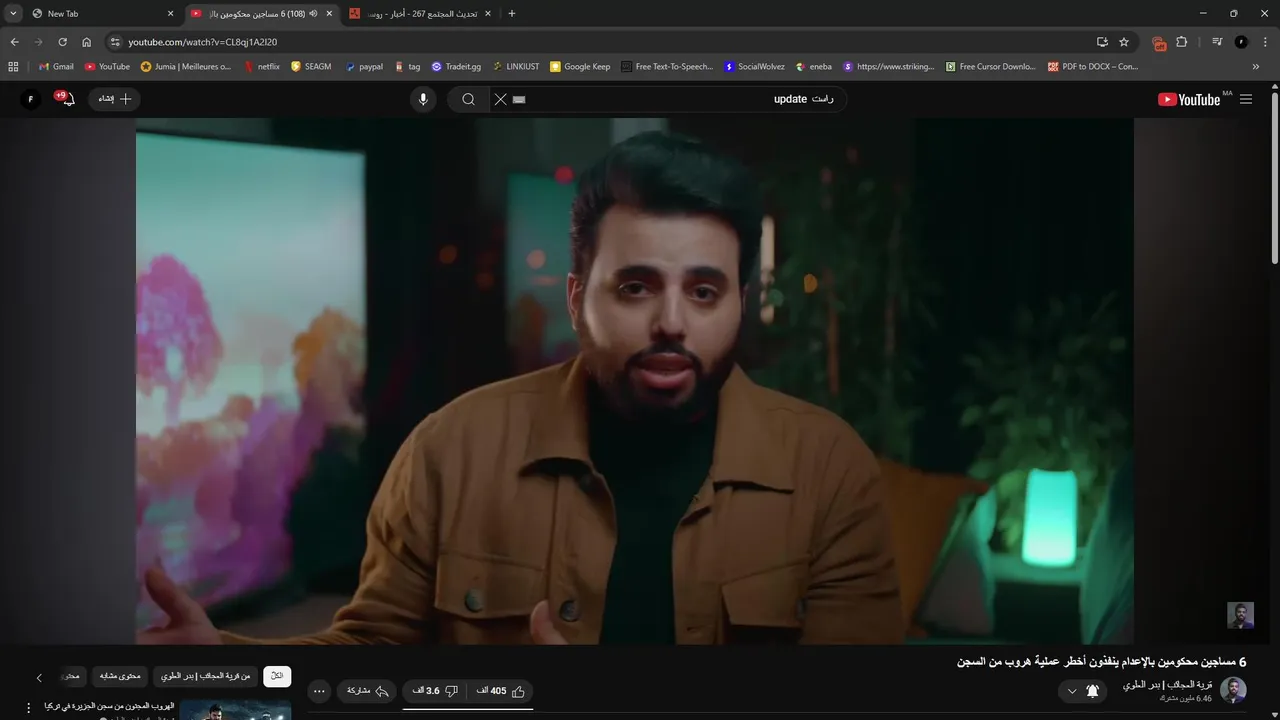
Task: Open PDF to DOCX bookmark
Action: [x=1092, y=67]
